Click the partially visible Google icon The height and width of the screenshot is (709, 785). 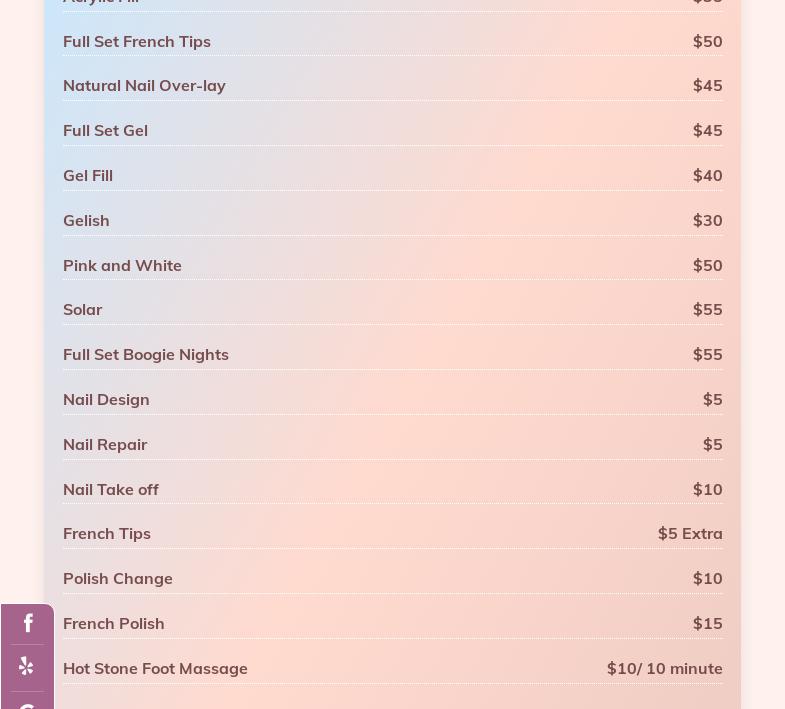click(x=27, y=703)
